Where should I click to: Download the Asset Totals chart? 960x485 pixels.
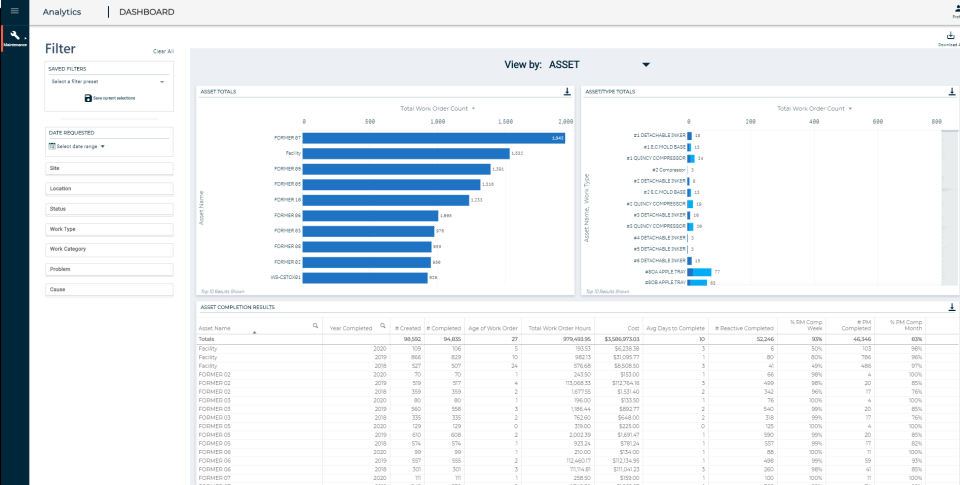tap(567, 92)
